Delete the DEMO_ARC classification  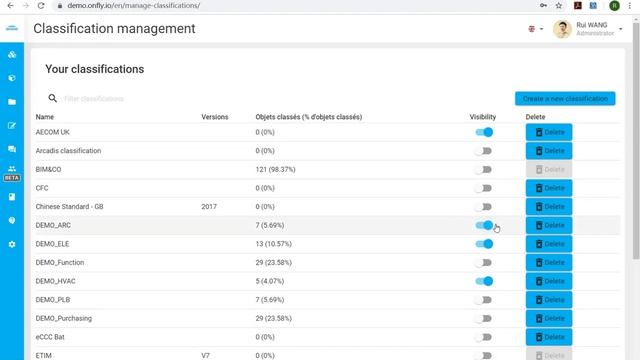tap(549, 225)
